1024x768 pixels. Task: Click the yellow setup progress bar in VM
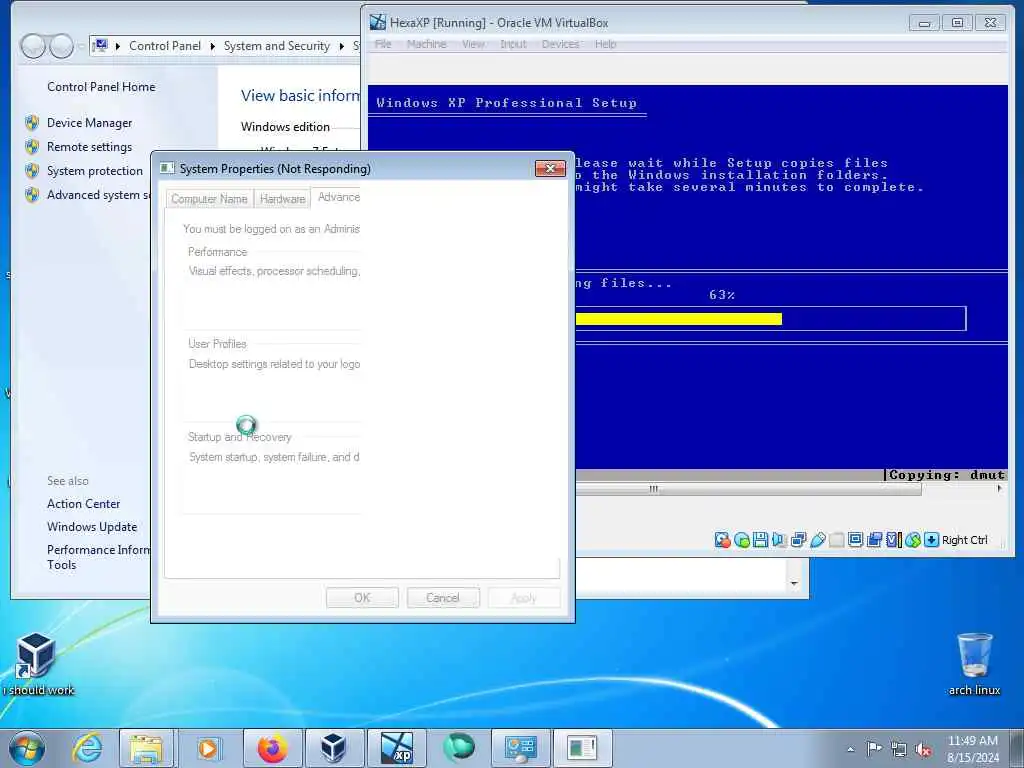[679, 319]
